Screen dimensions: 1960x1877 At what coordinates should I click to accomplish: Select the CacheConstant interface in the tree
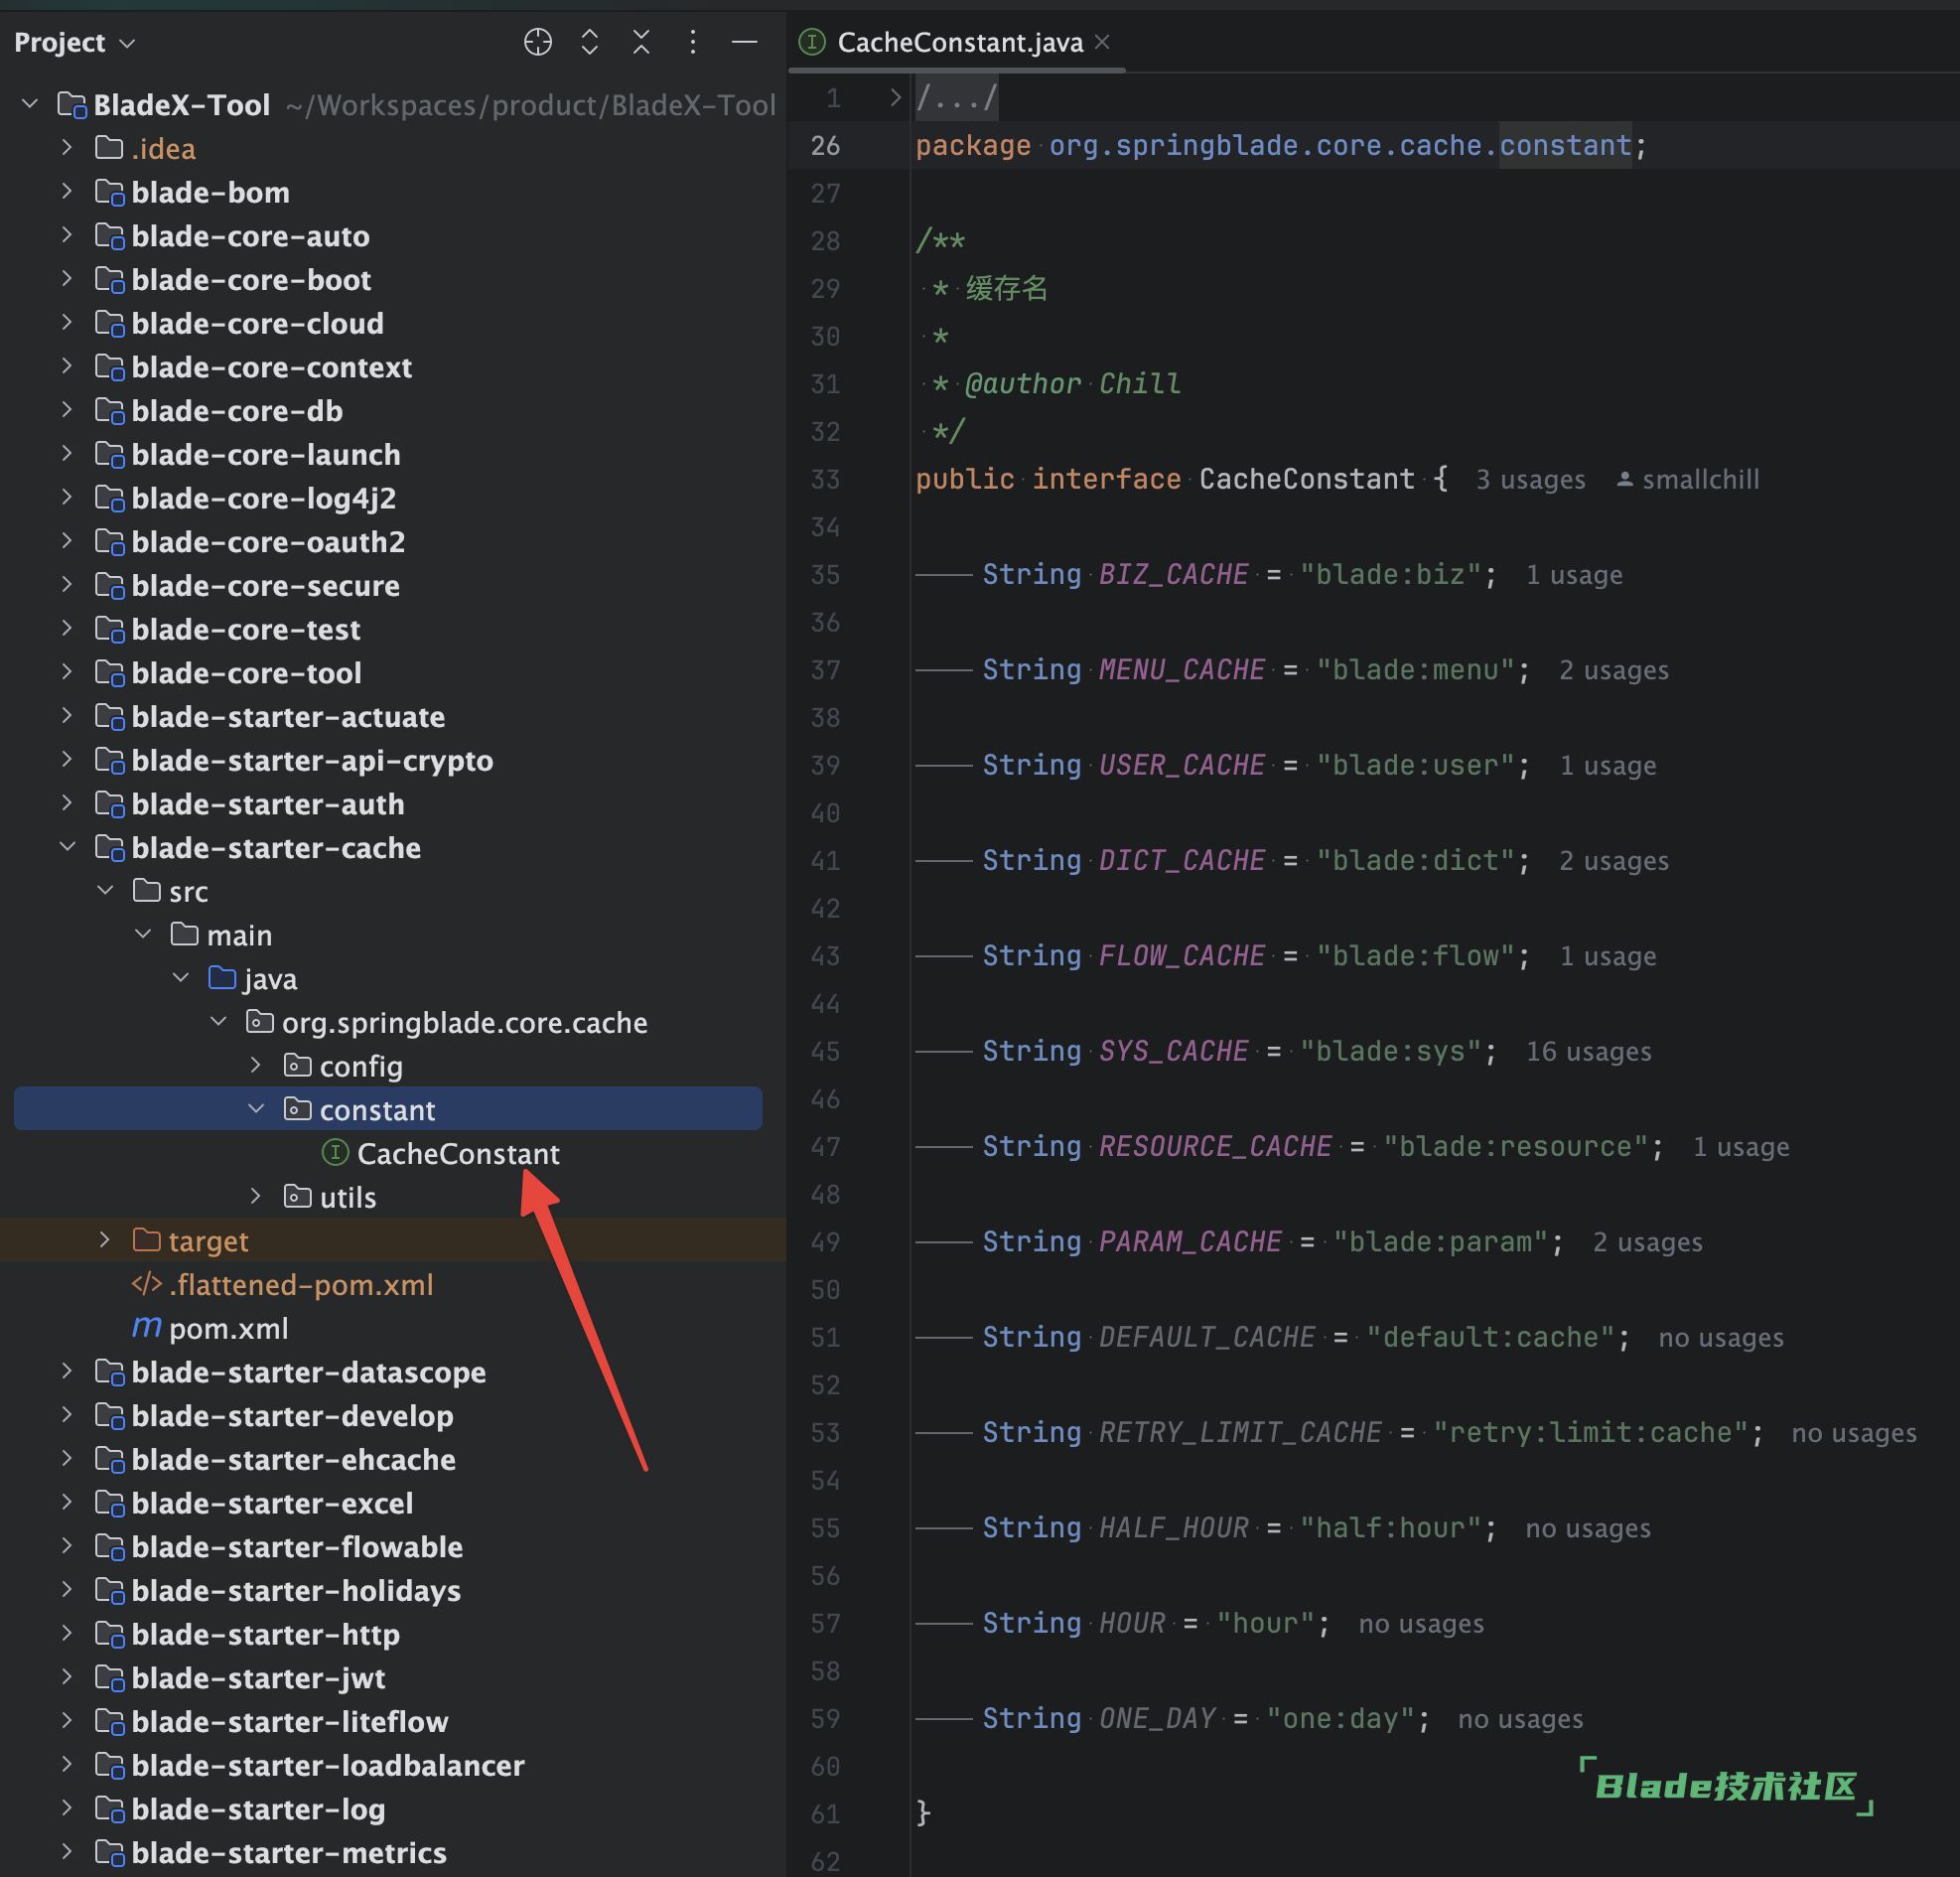458,1153
